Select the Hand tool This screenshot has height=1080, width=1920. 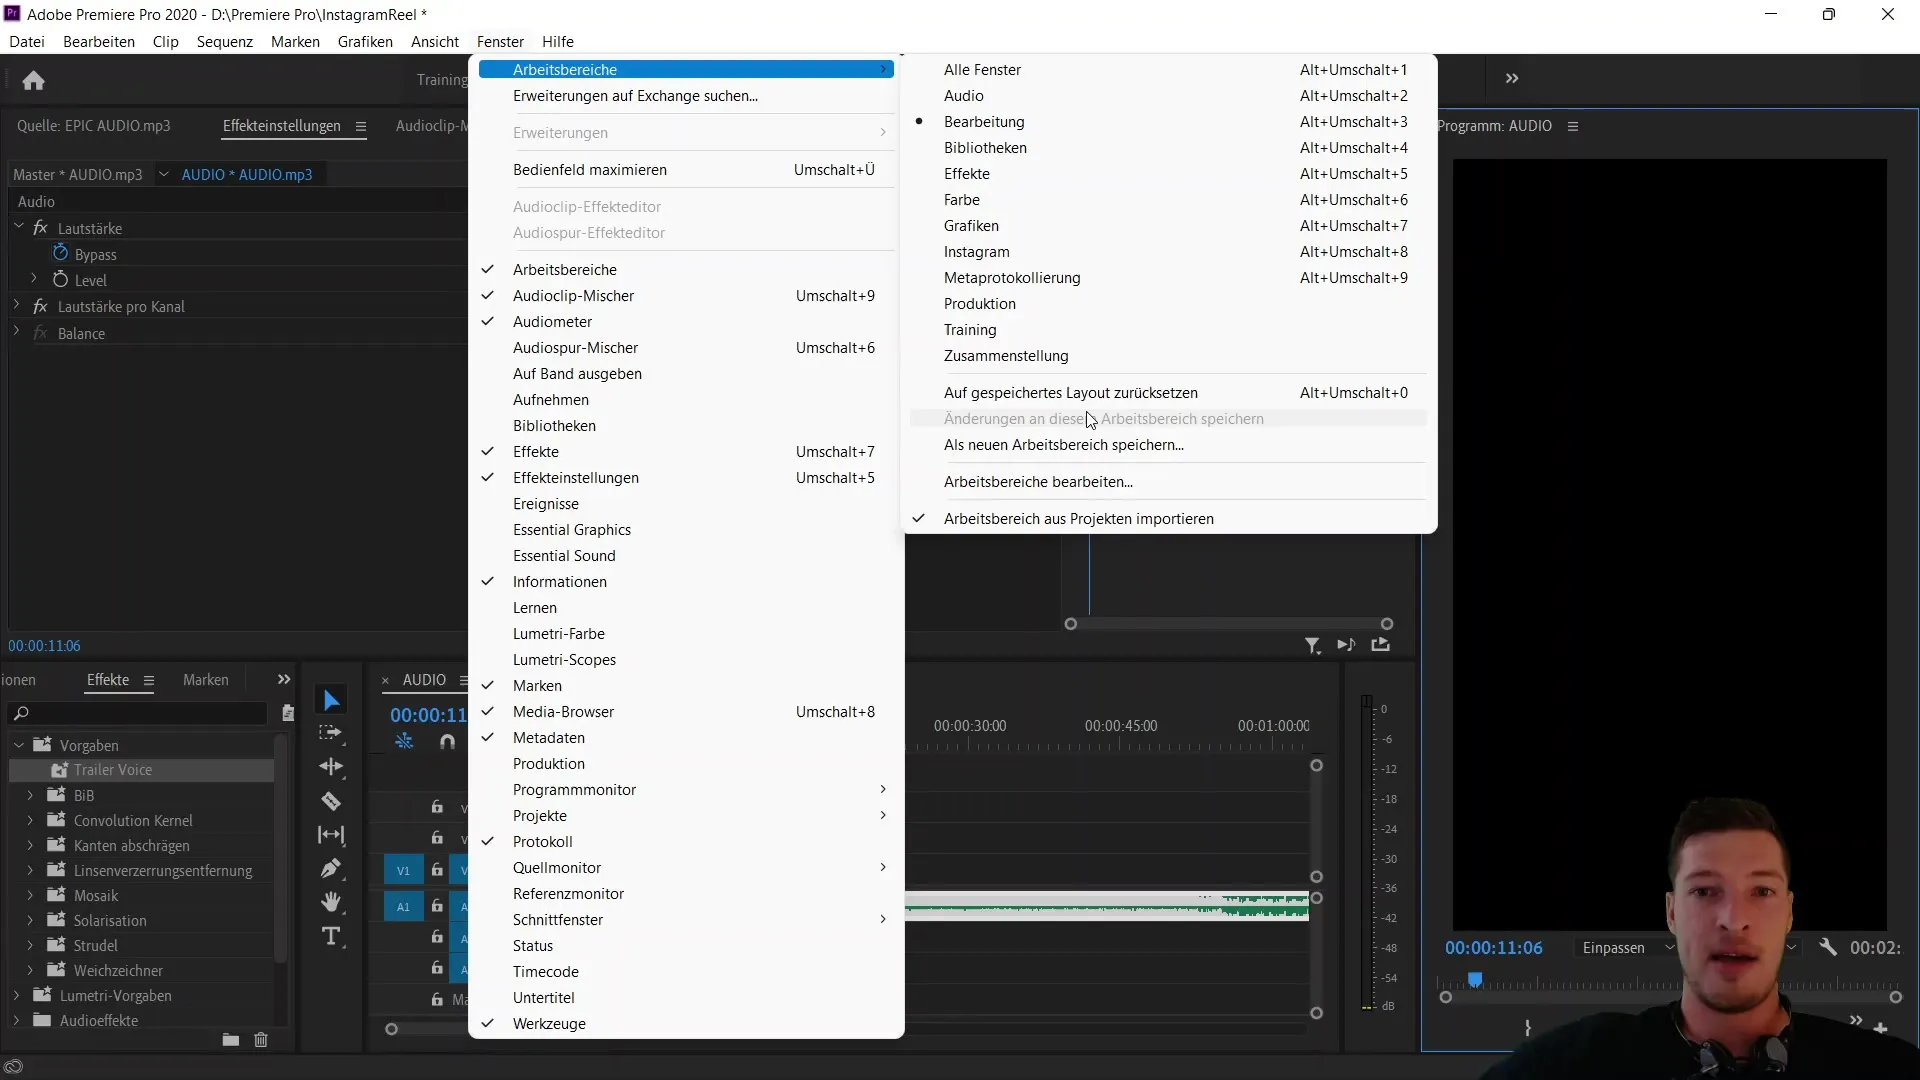click(331, 902)
